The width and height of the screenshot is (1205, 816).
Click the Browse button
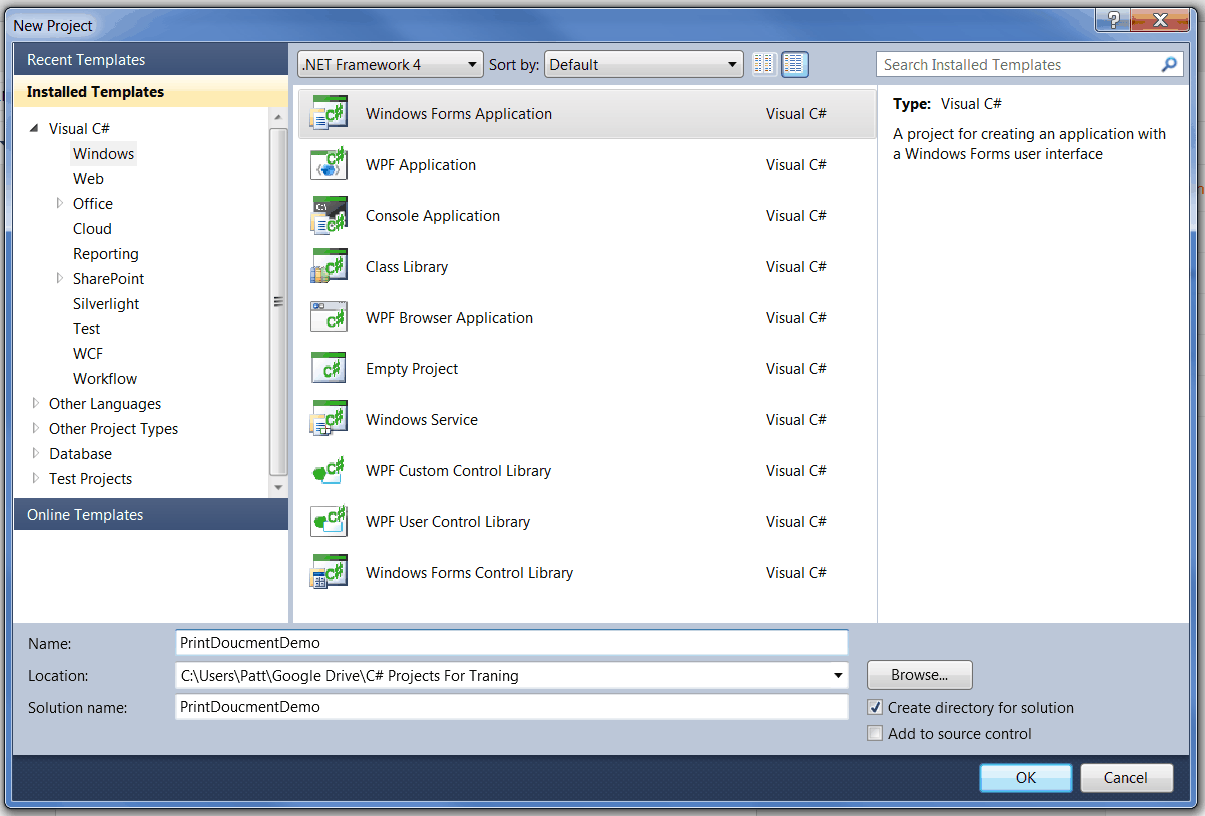pyautogui.click(x=918, y=675)
